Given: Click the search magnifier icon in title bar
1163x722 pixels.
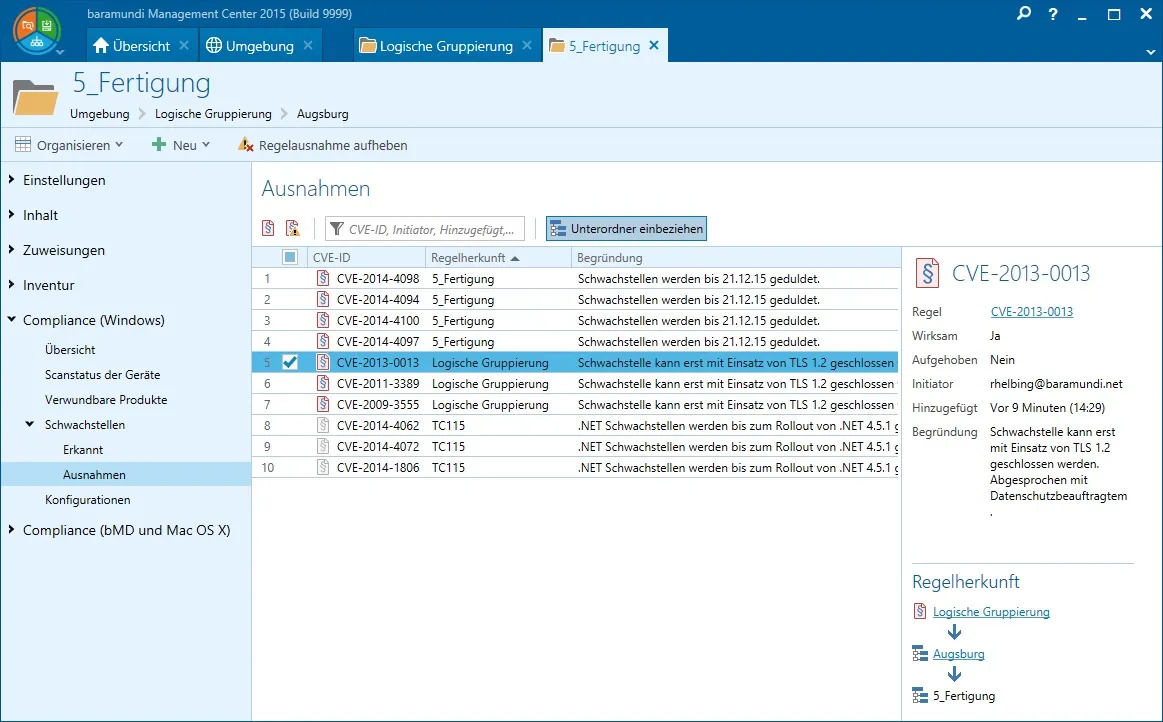Looking at the screenshot, I should coord(1024,13).
